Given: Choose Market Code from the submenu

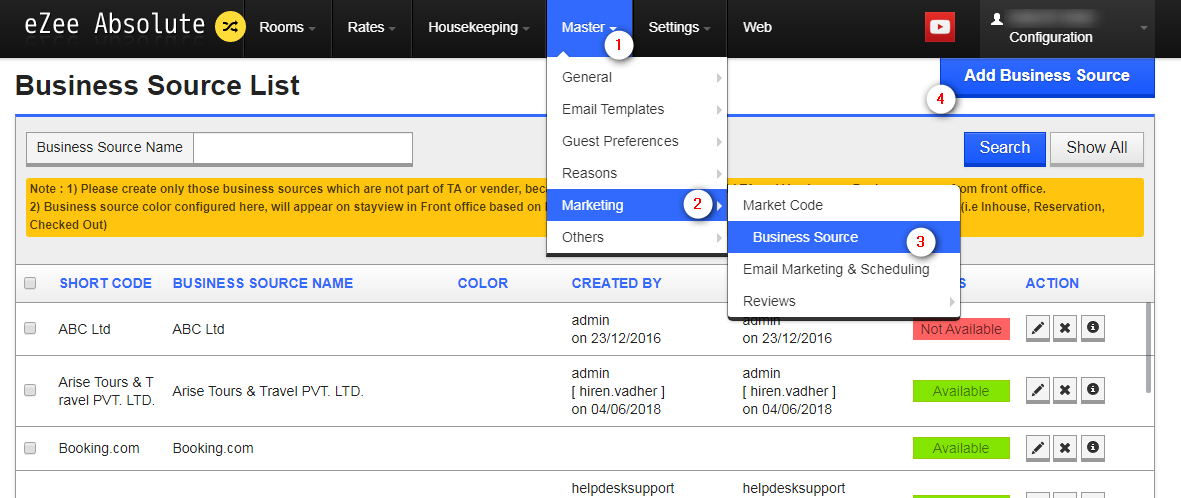Looking at the screenshot, I should tap(844, 205).
